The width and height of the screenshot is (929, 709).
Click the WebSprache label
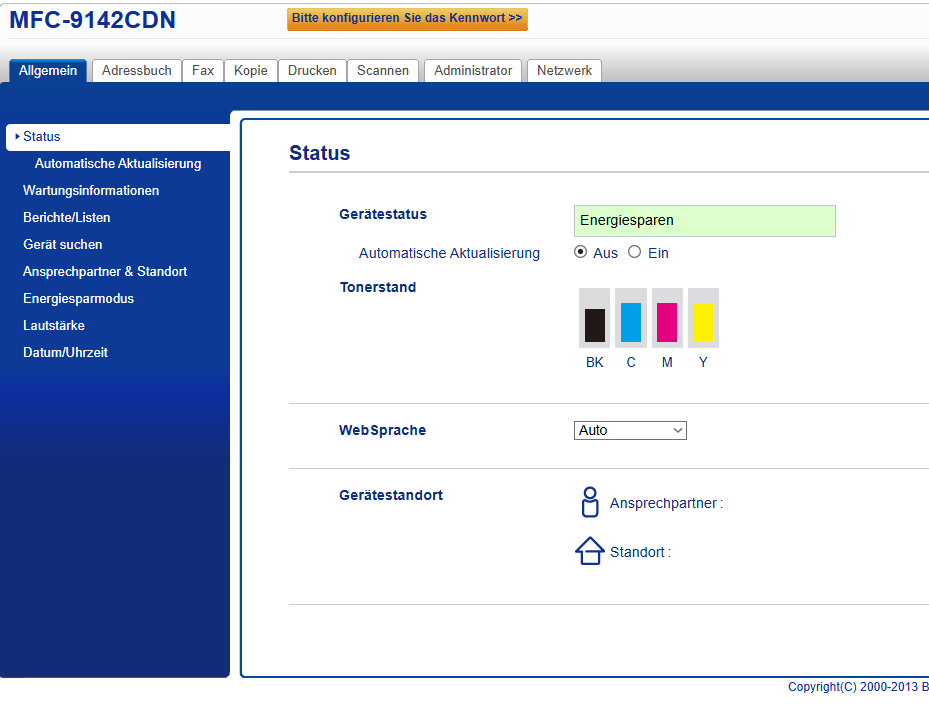point(382,431)
